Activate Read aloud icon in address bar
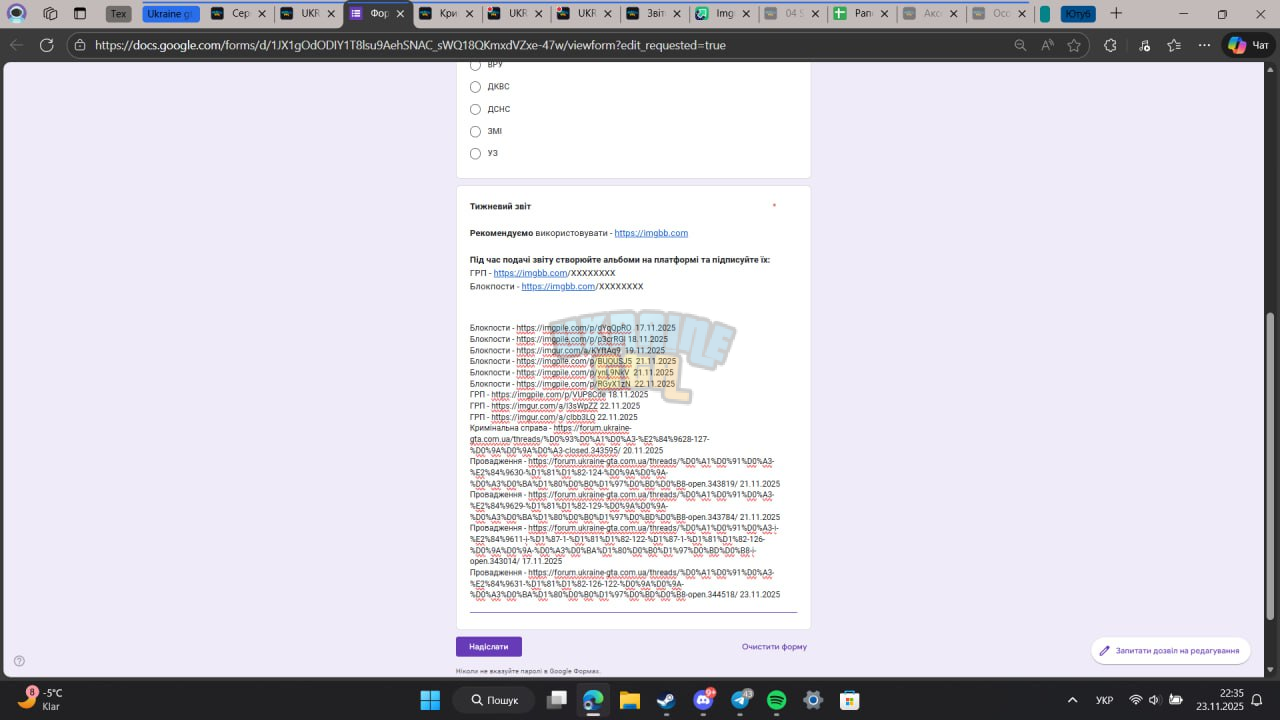 pos(1047,45)
